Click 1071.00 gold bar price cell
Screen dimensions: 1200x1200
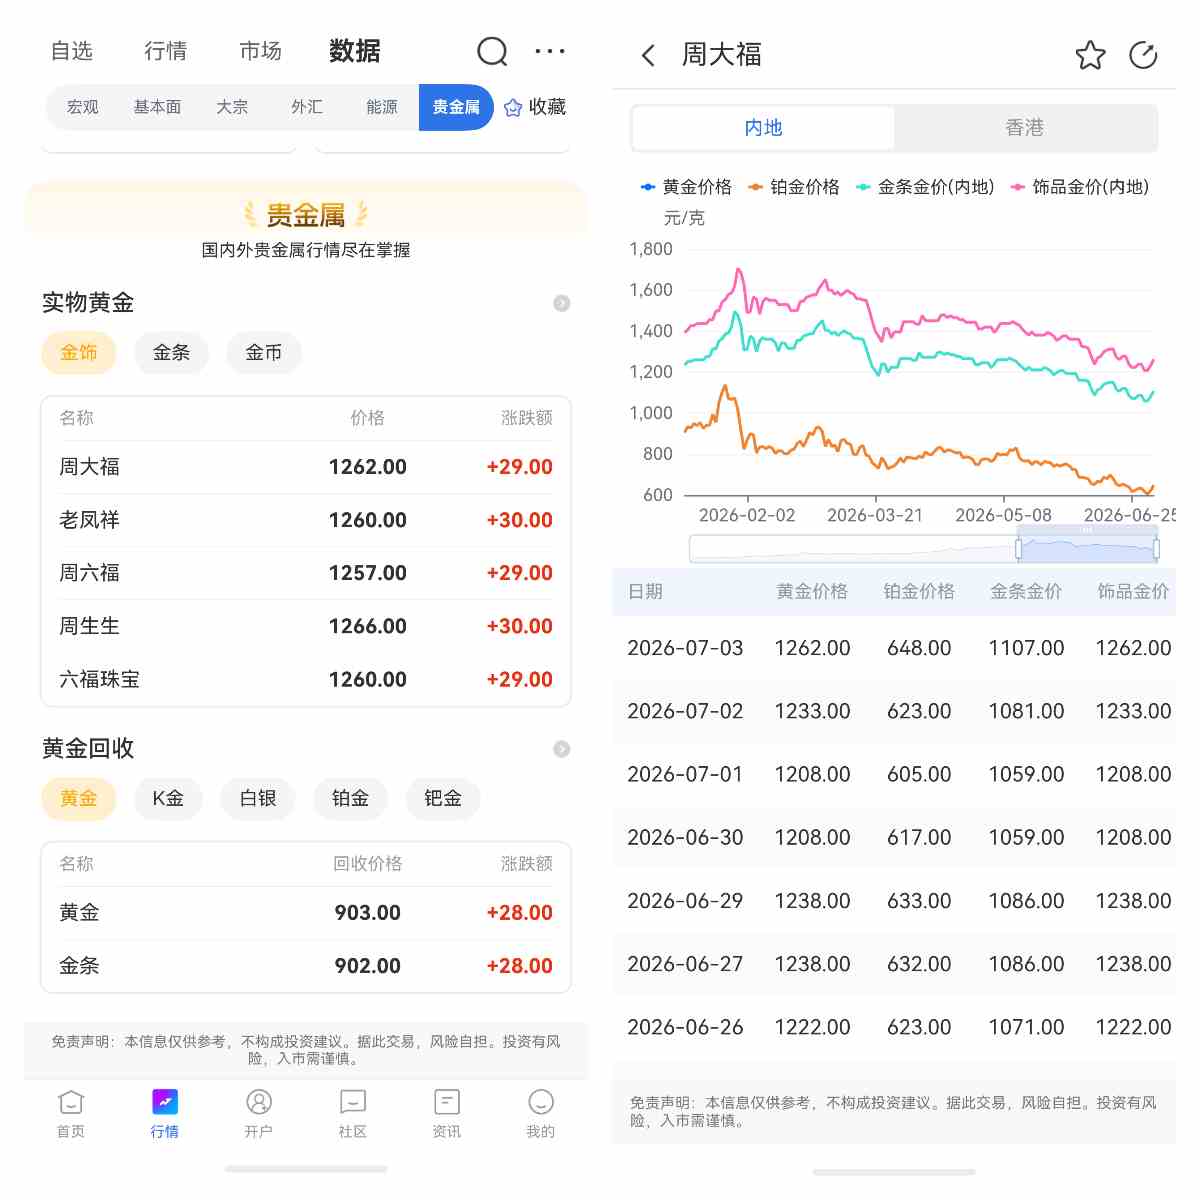[x=1026, y=1027]
